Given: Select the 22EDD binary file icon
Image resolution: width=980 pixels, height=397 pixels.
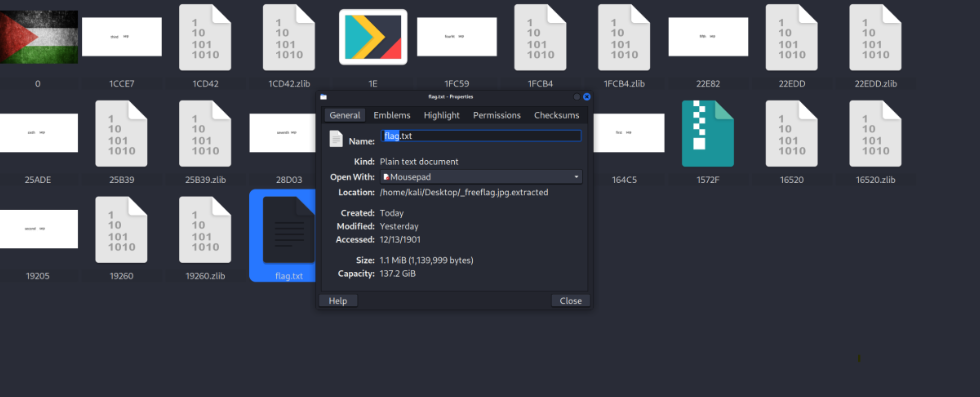Looking at the screenshot, I should point(792,37).
